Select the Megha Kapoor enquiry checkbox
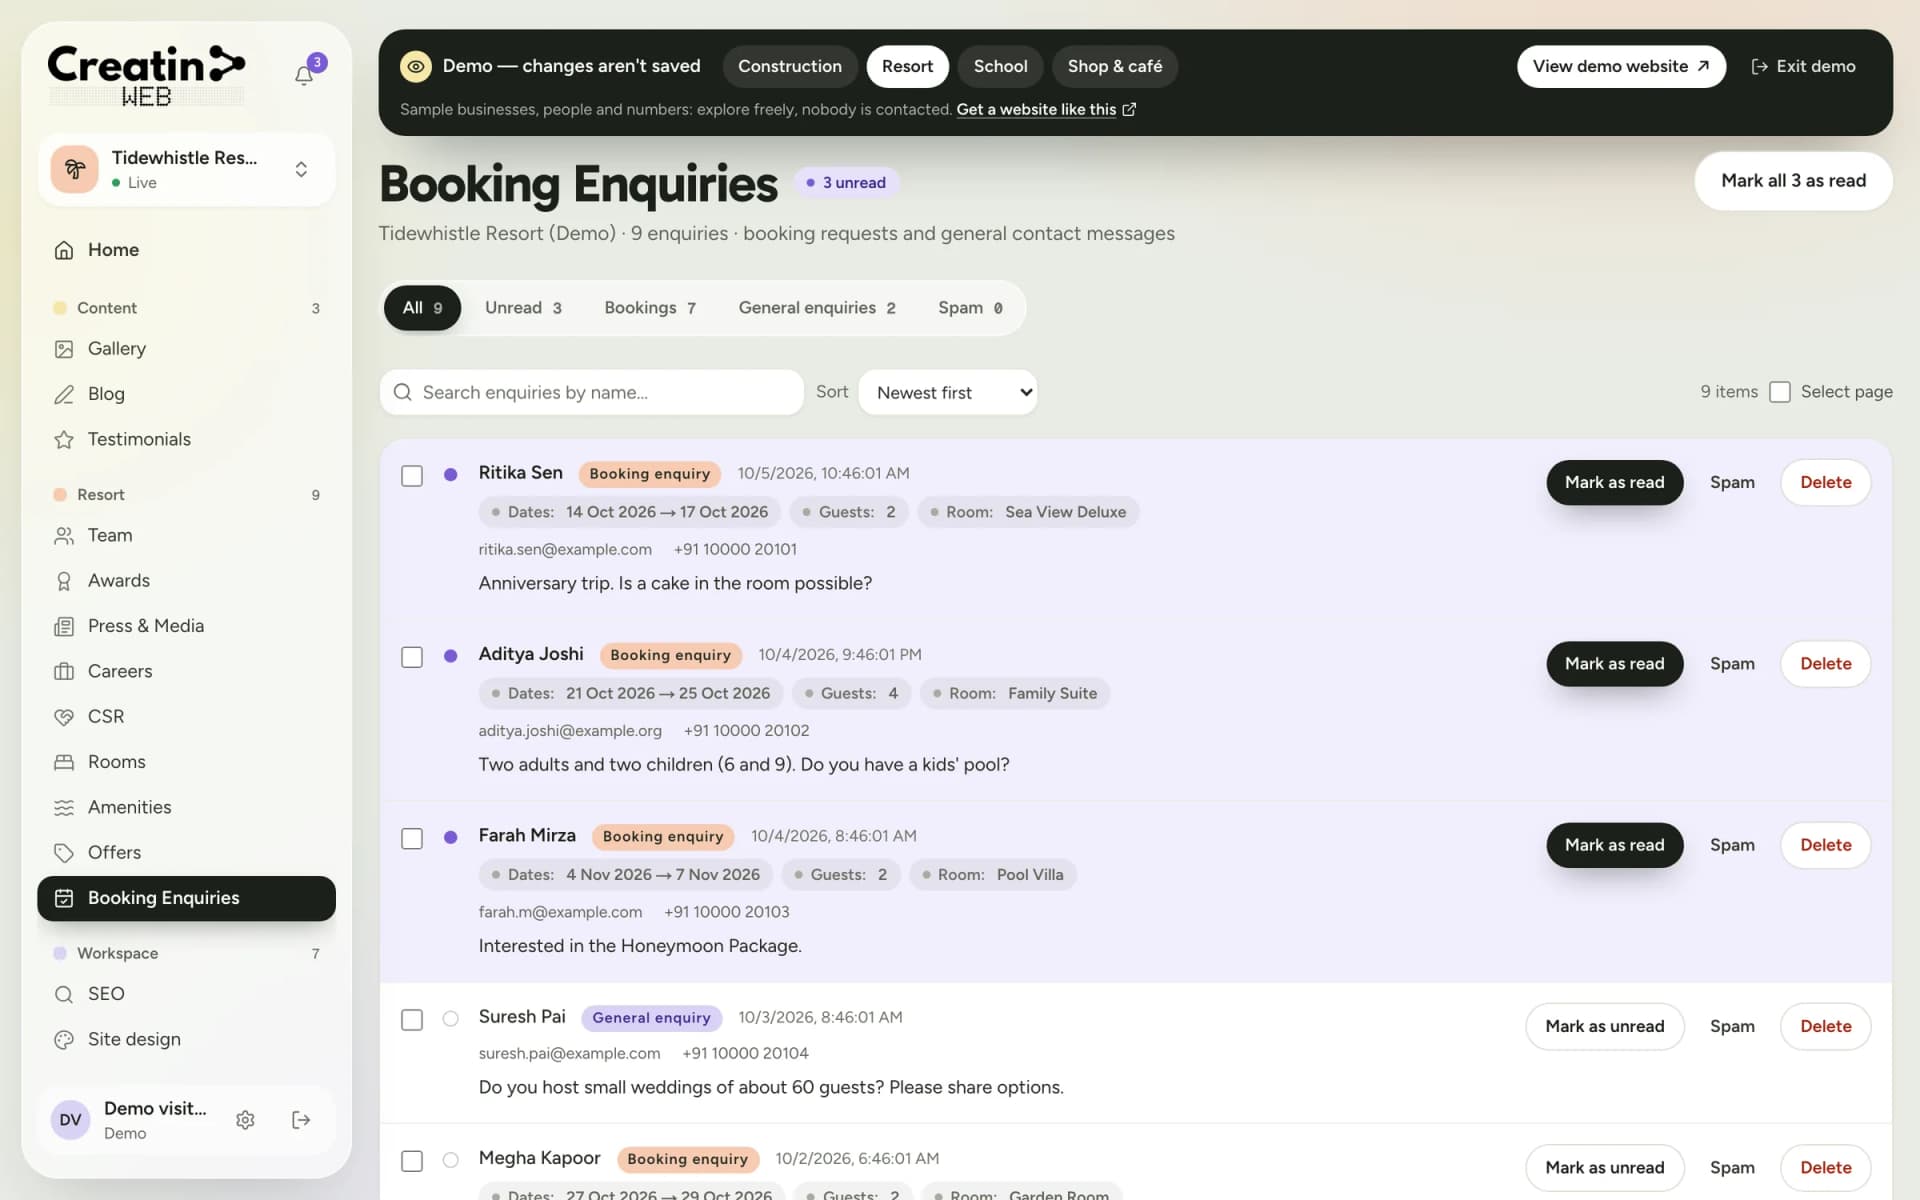The height and width of the screenshot is (1200, 1920). (x=412, y=1161)
